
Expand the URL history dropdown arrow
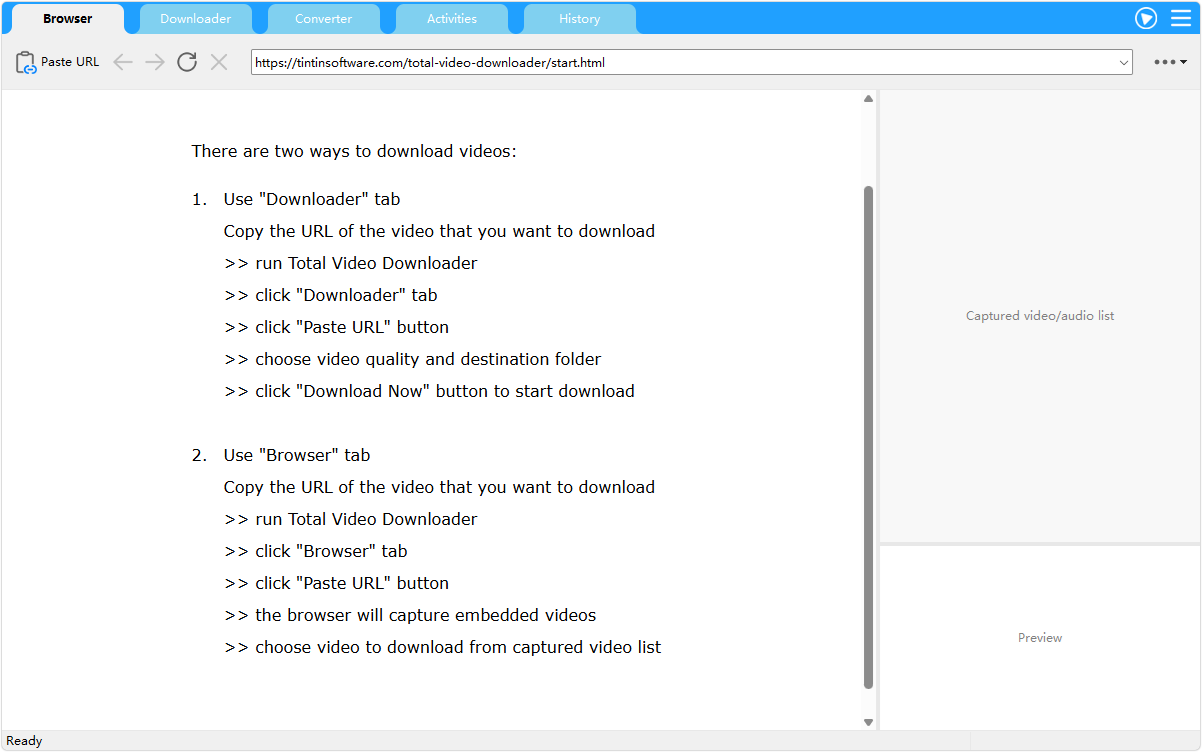point(1123,63)
